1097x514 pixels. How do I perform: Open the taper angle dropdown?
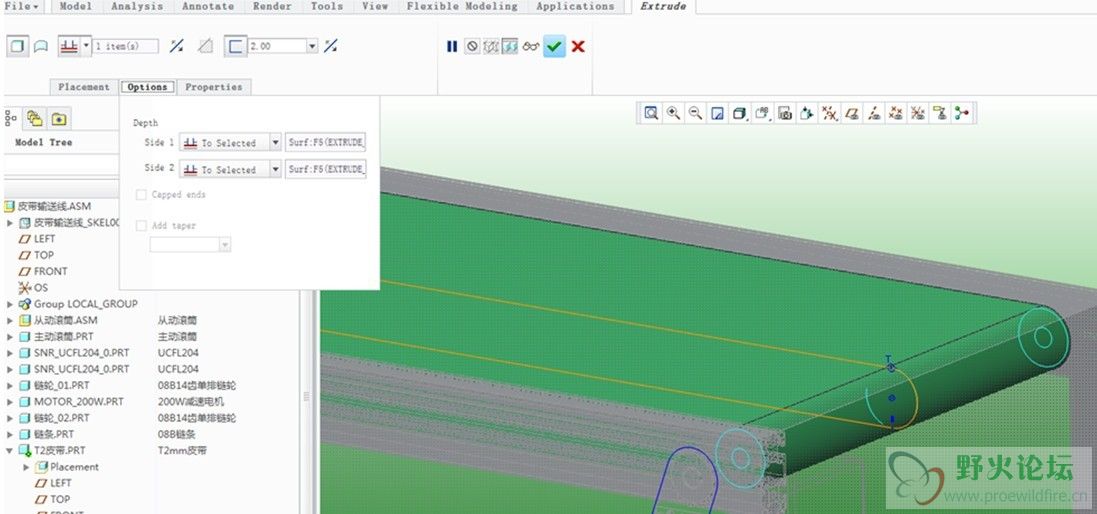pos(225,245)
